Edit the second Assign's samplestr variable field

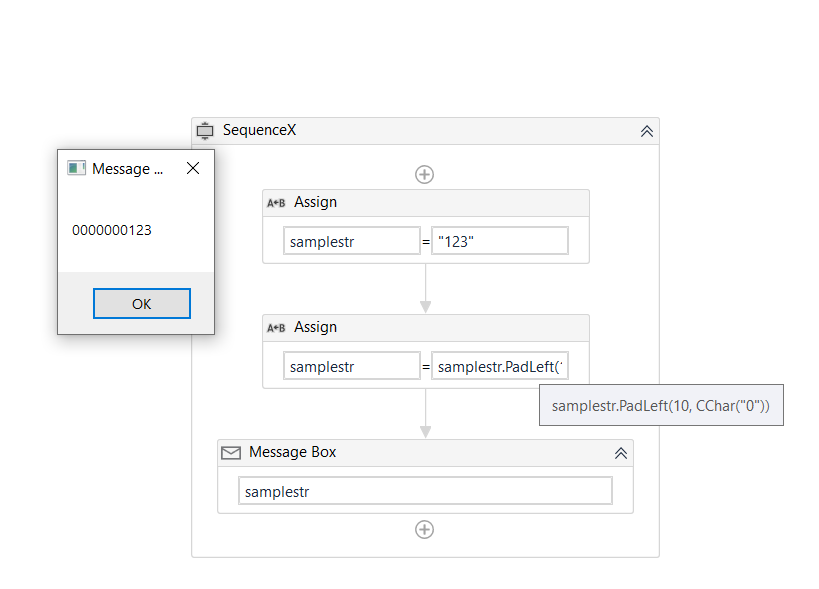tap(351, 366)
